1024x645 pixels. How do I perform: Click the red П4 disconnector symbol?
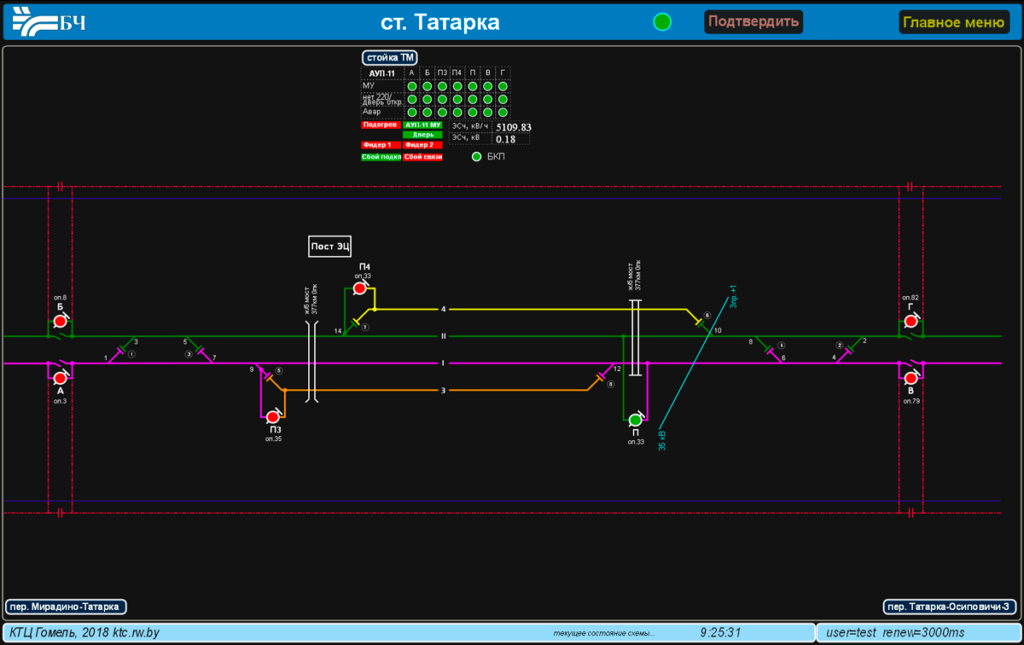pos(360,289)
